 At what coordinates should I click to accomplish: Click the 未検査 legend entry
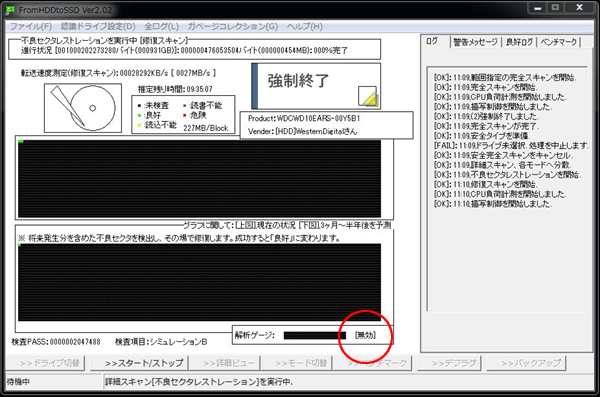click(153, 105)
